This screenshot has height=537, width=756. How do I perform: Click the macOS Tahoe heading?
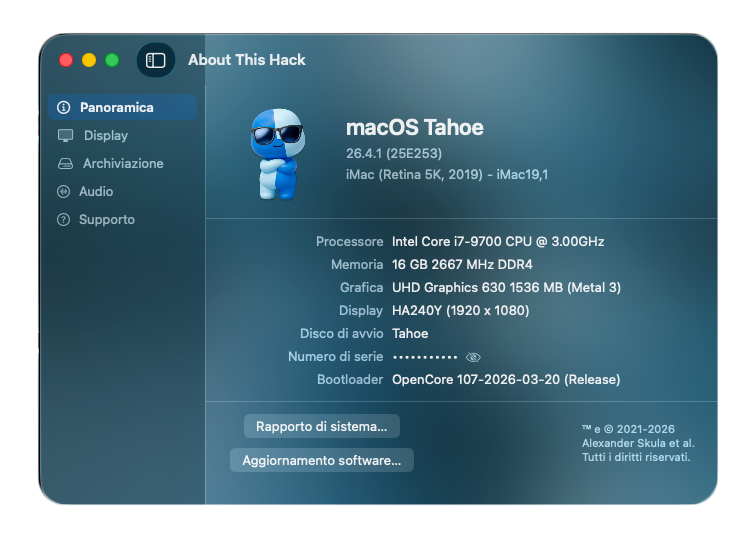415,128
